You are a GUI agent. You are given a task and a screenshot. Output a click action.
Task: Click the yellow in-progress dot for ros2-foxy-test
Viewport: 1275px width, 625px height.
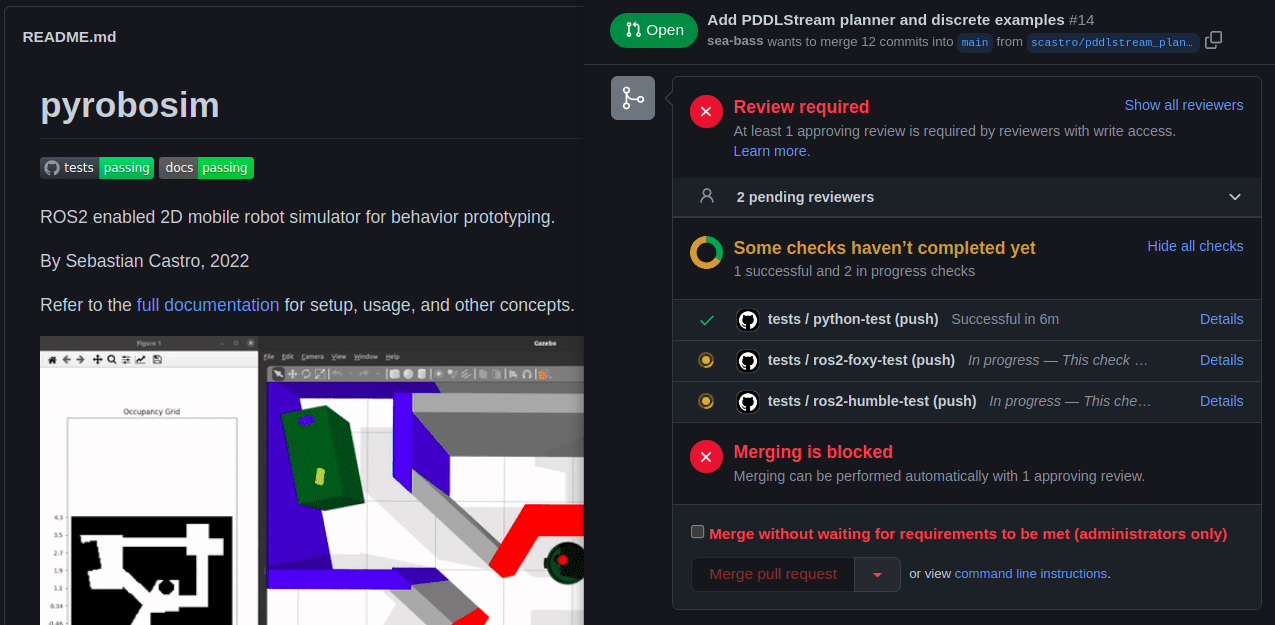click(706, 360)
